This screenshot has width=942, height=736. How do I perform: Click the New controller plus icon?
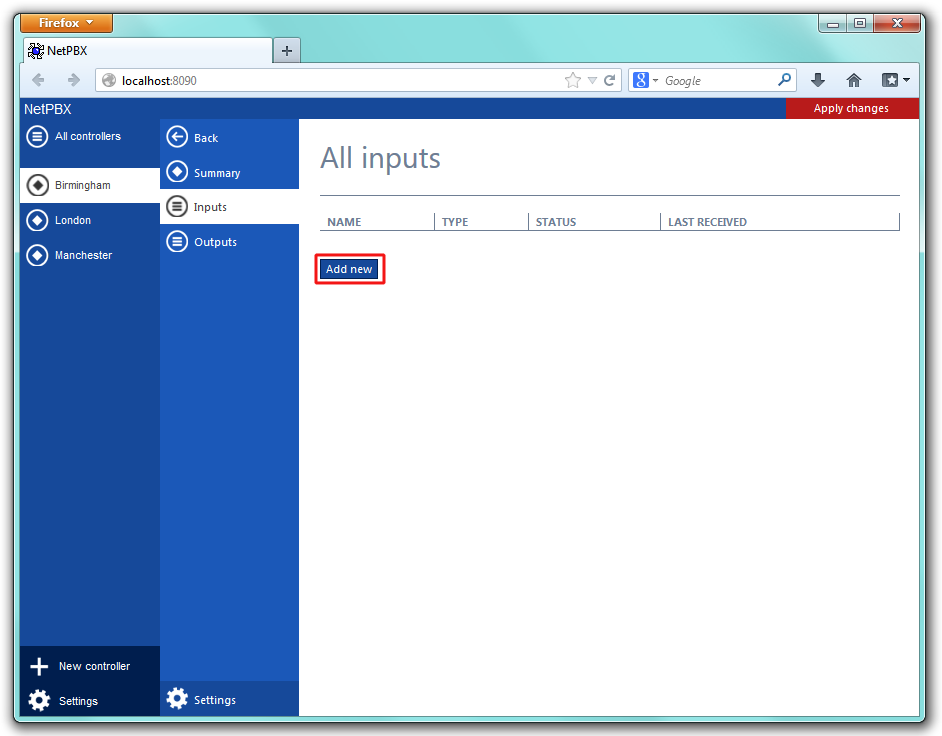(39, 667)
